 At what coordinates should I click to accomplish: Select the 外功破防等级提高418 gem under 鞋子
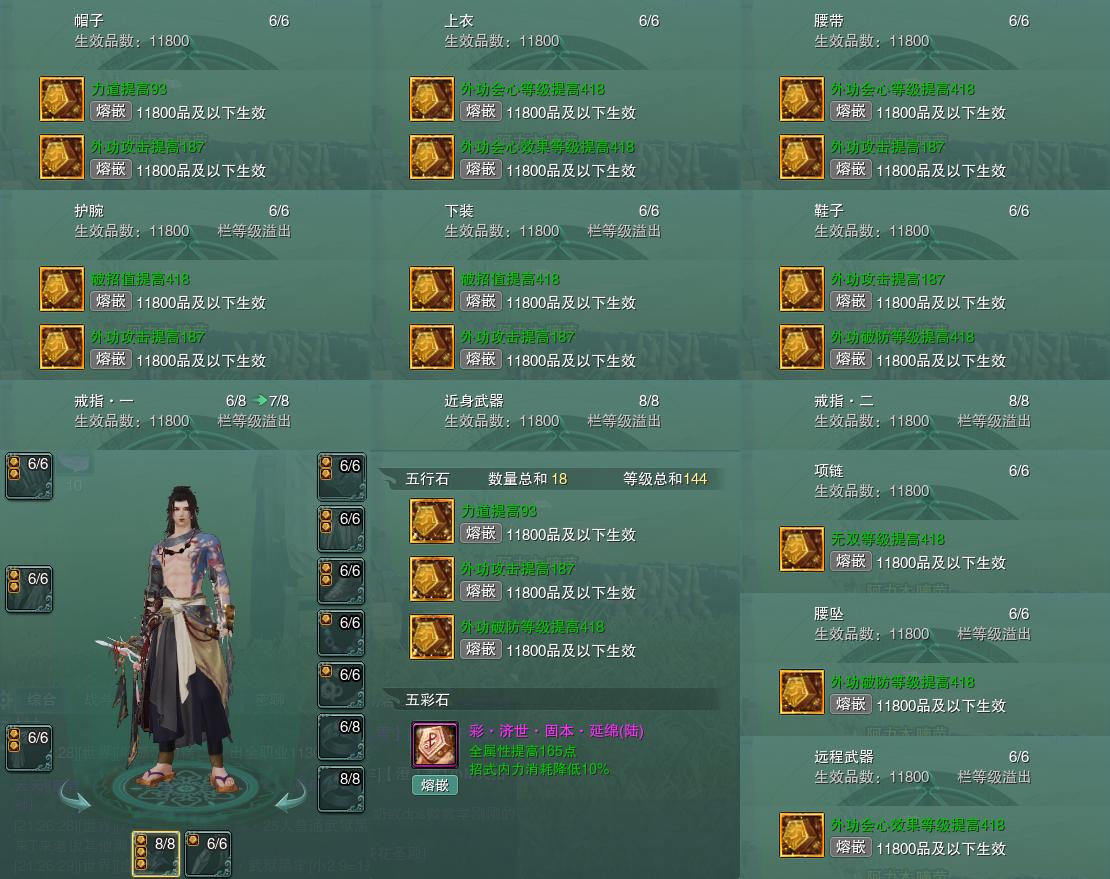pyautogui.click(x=802, y=347)
